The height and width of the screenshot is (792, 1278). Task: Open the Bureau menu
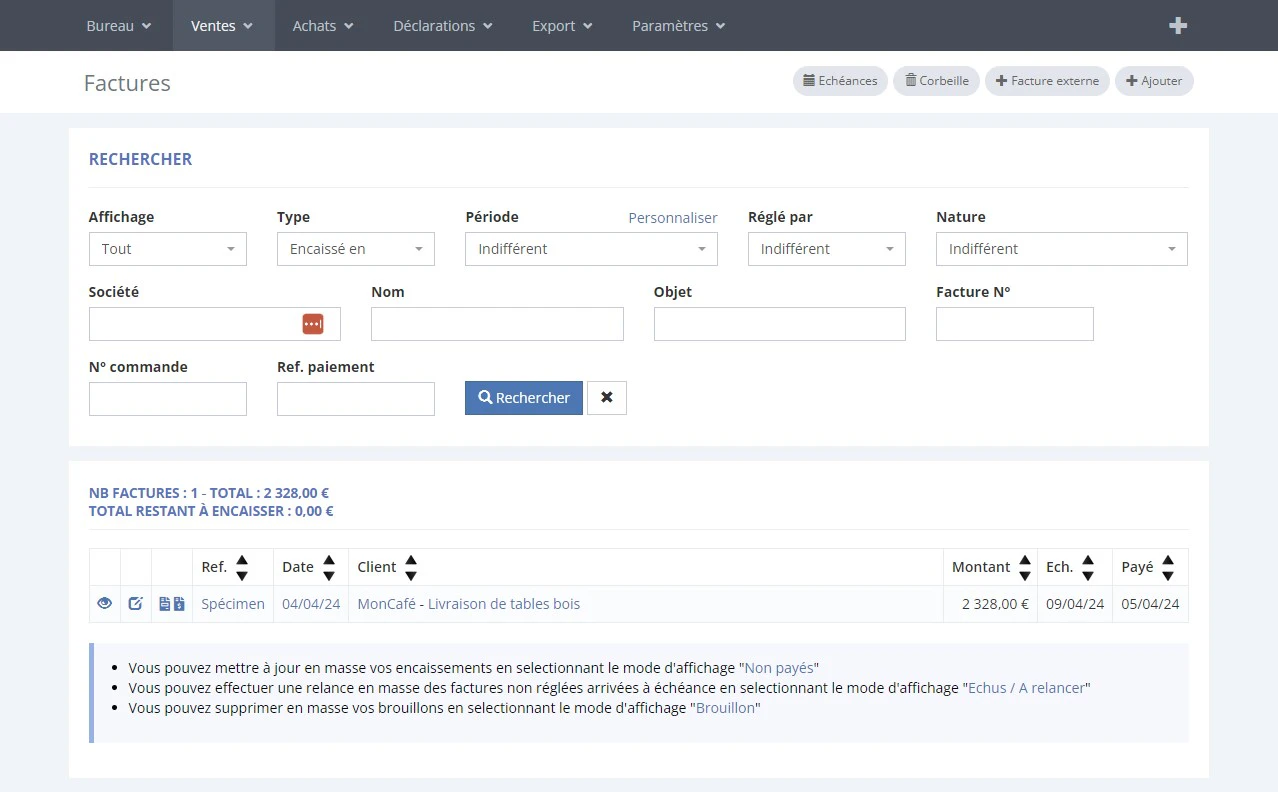(x=119, y=26)
